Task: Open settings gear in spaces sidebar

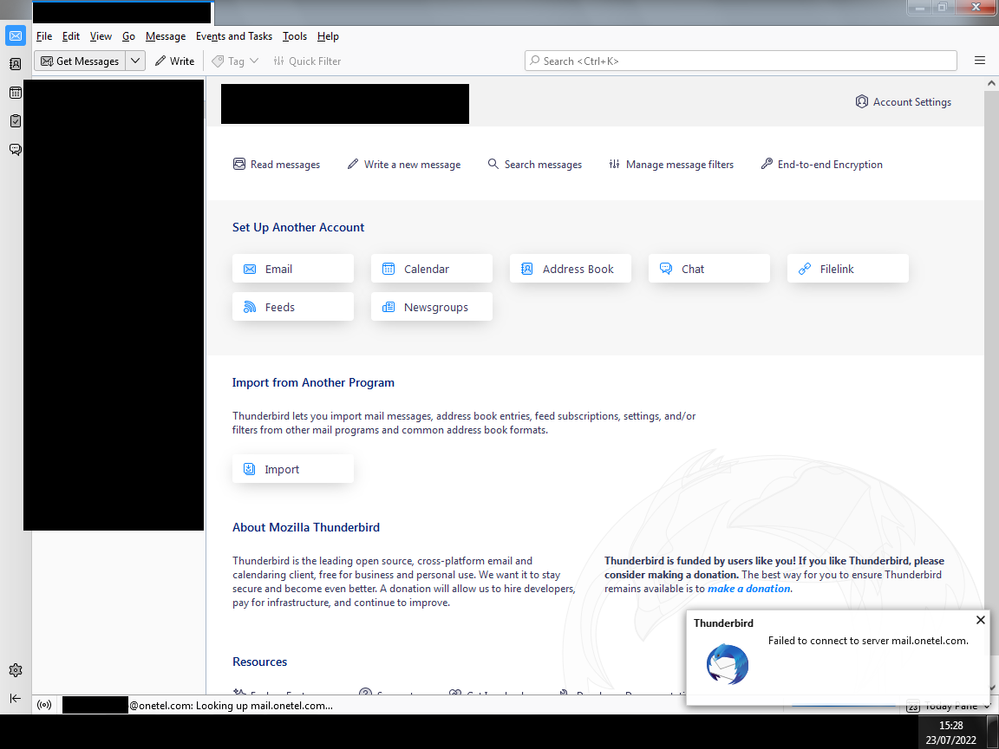Action: pyautogui.click(x=15, y=670)
